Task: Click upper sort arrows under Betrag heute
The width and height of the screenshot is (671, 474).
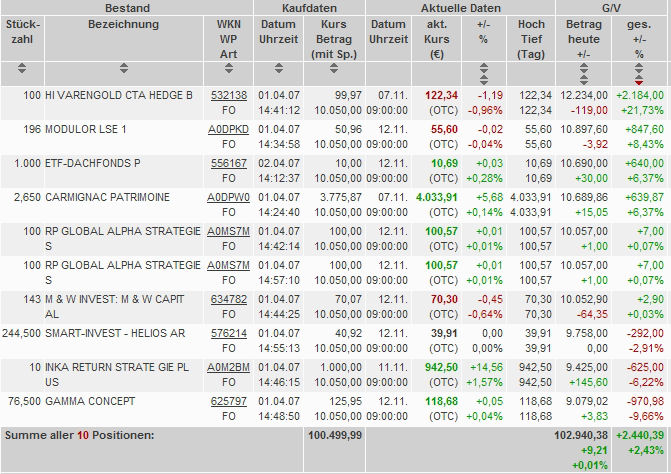Action: (x=584, y=68)
